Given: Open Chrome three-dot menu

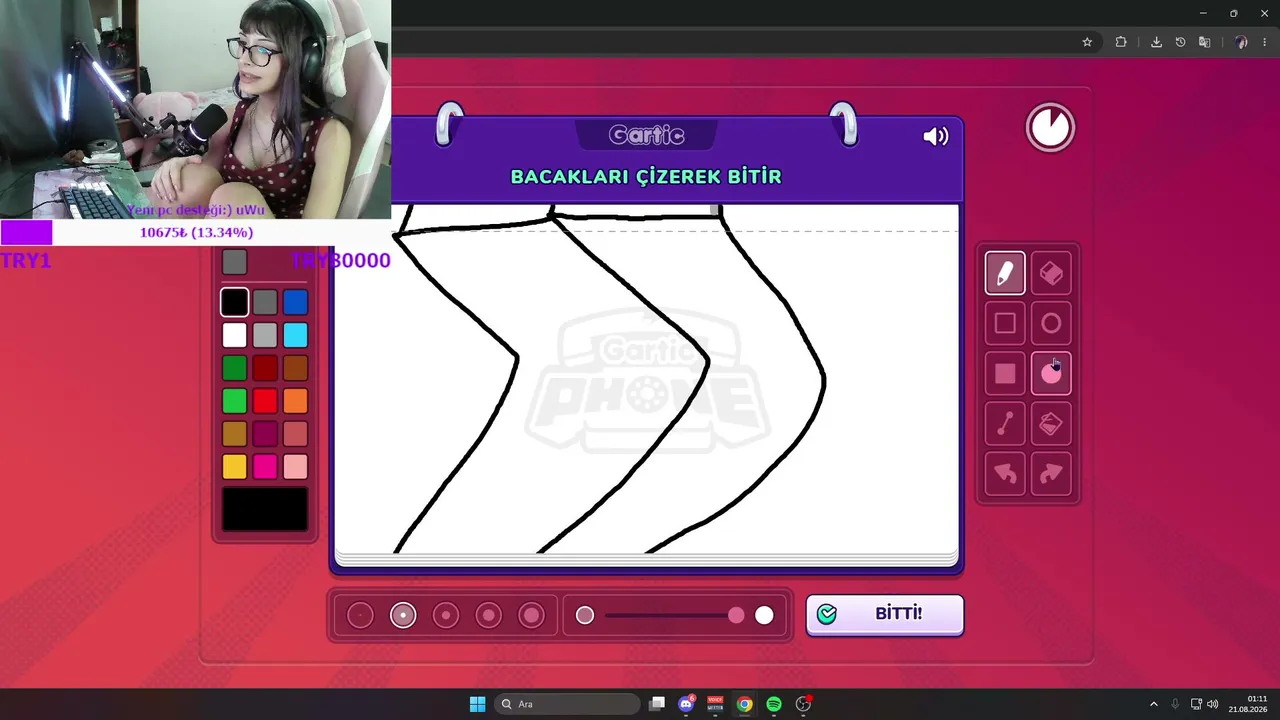Looking at the screenshot, I should coord(1265,42).
